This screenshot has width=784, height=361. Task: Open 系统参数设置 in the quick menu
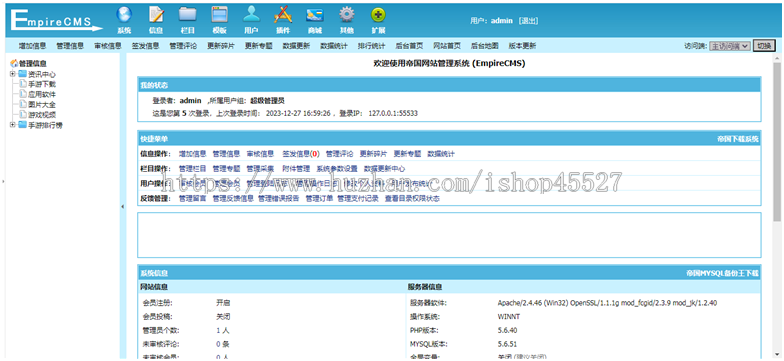click(337, 168)
